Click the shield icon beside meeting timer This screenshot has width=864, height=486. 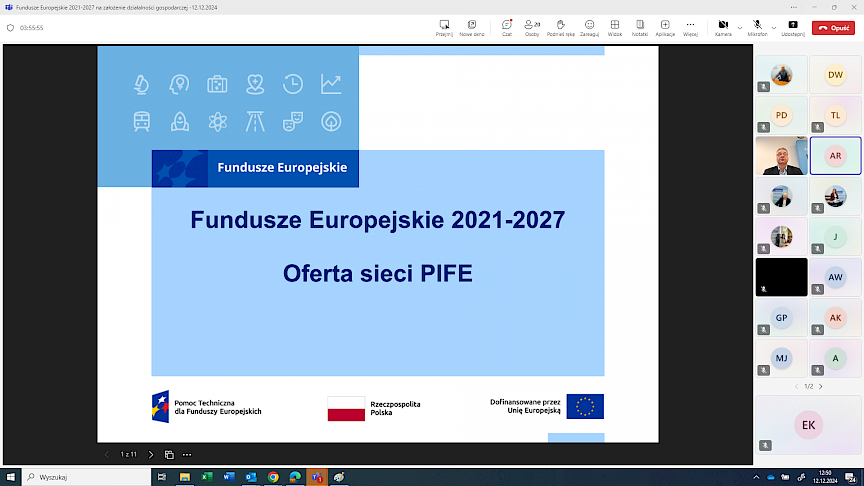coord(10,28)
